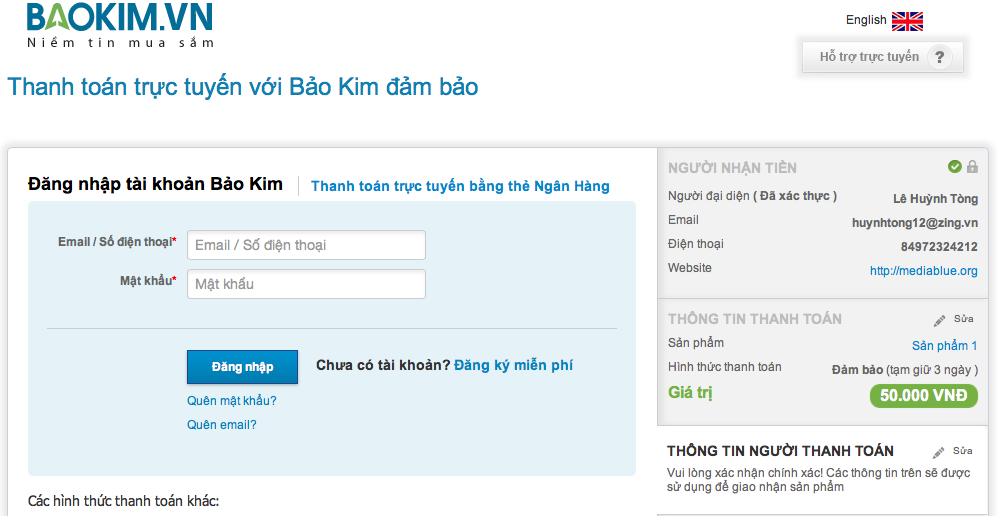Image resolution: width=1008 pixels, height=516 pixels.
Task: Click Quên mật khẩu? link
Action: tap(232, 401)
